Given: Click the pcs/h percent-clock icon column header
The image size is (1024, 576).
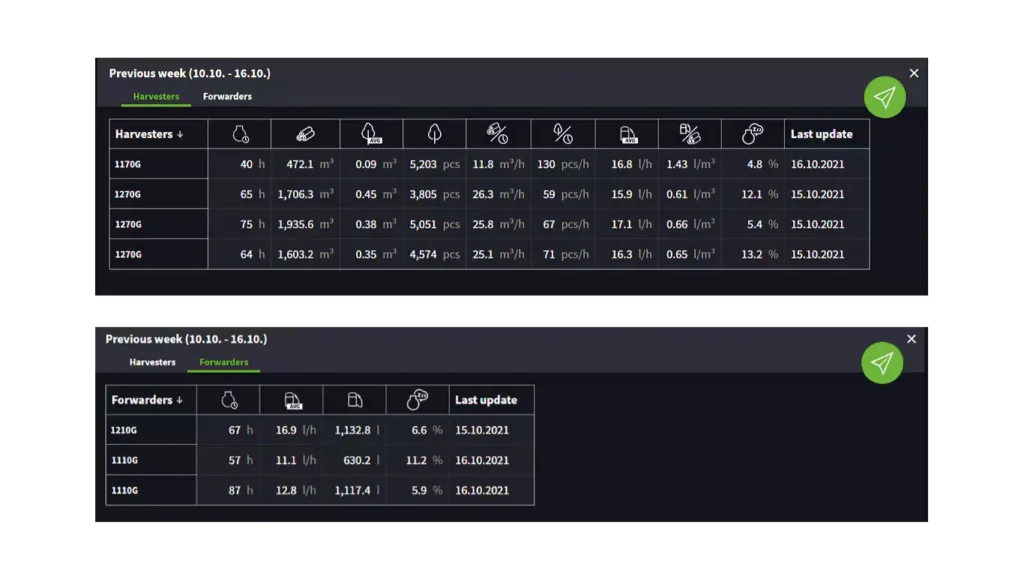Looking at the screenshot, I should [x=563, y=133].
